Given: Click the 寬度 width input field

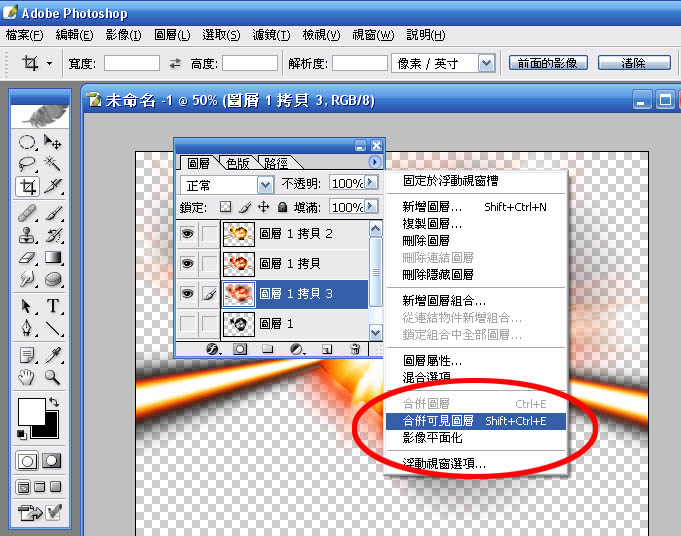Looking at the screenshot, I should point(131,63).
